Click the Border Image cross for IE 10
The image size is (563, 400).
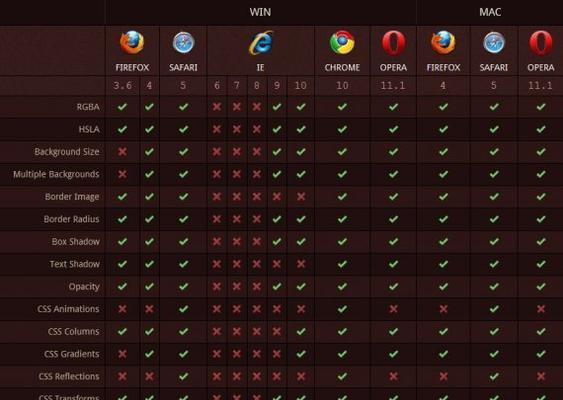tap(301, 196)
